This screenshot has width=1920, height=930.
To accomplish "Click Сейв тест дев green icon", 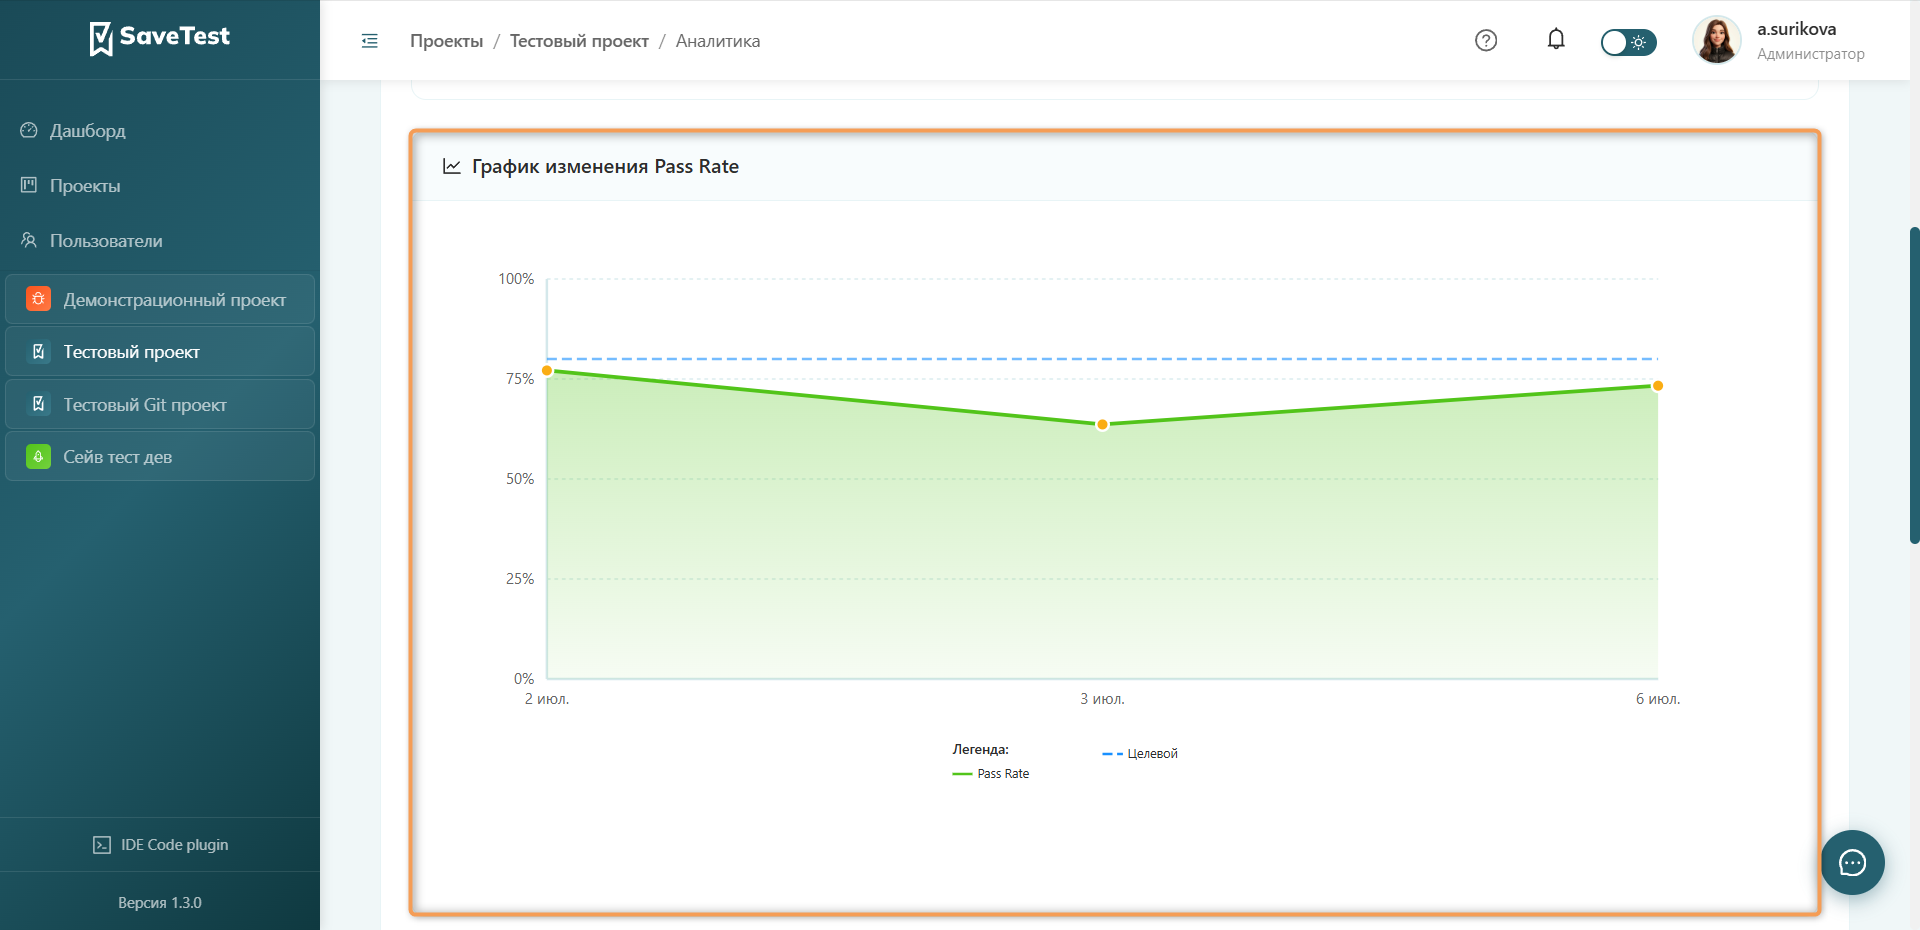I will point(38,456).
